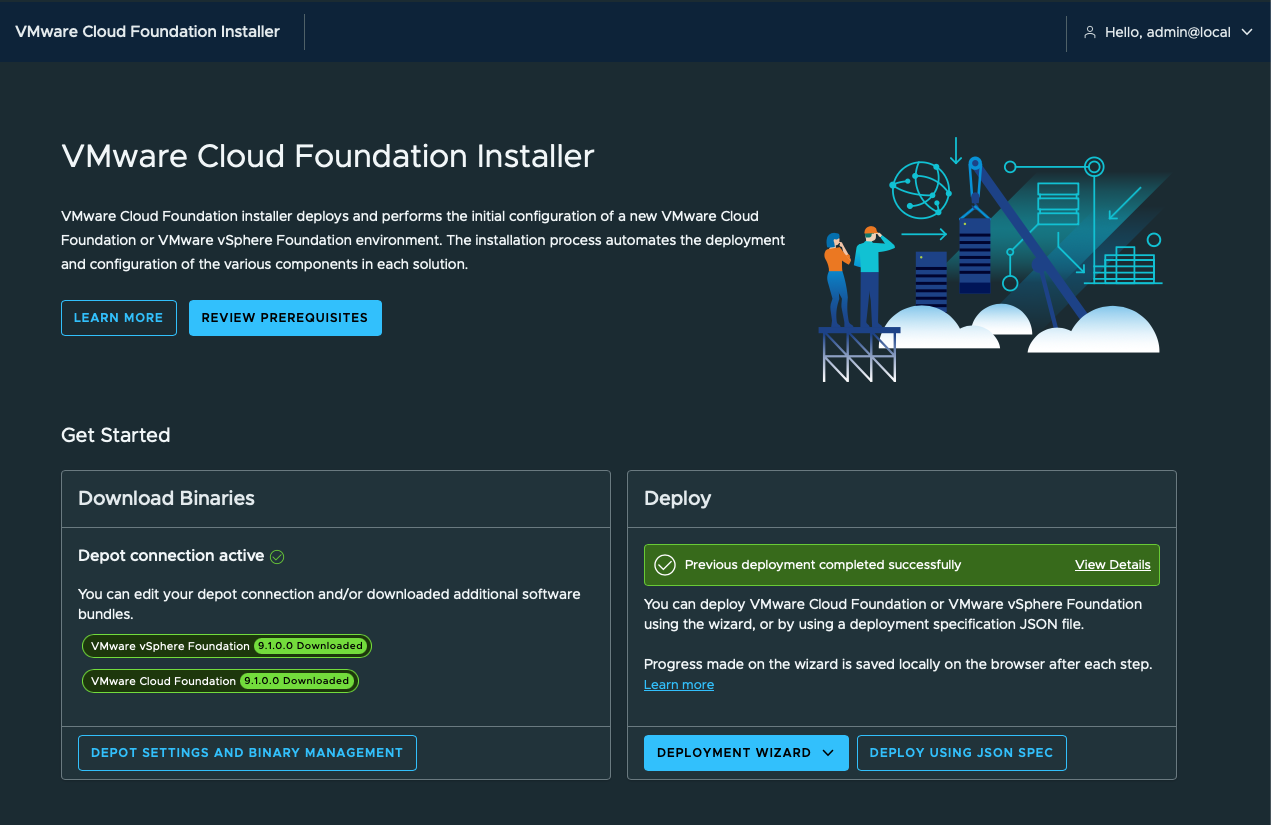Click the green depot connection active checkmark
Image resolution: width=1271 pixels, height=825 pixels.
278,556
